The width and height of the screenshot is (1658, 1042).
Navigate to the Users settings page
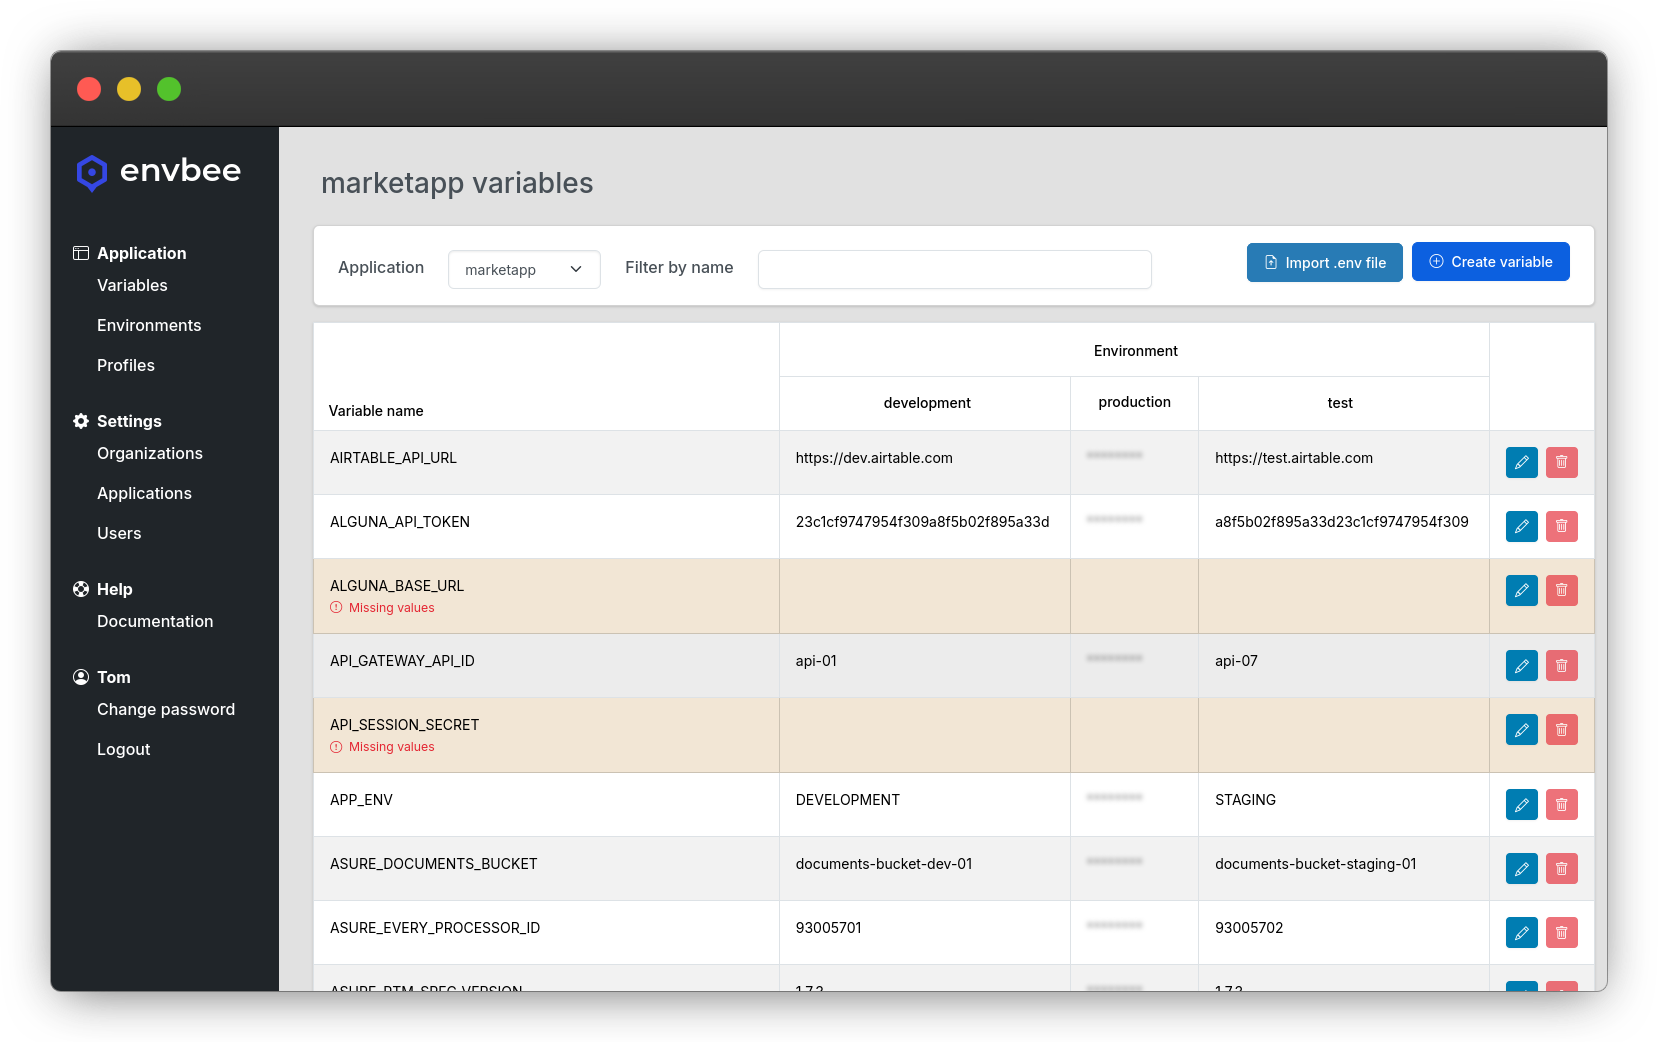tap(119, 533)
